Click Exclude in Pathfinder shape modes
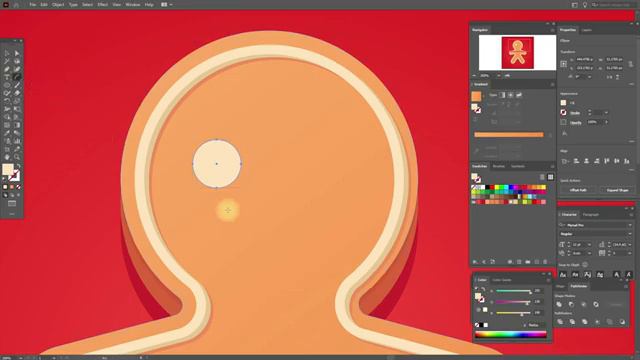Screen dimensions: 640x360 click(596, 304)
